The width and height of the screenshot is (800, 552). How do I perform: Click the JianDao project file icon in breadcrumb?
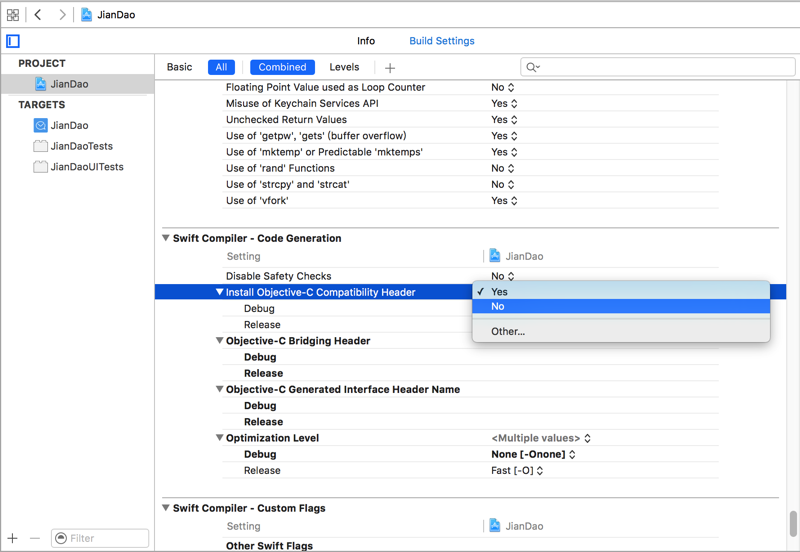(87, 15)
